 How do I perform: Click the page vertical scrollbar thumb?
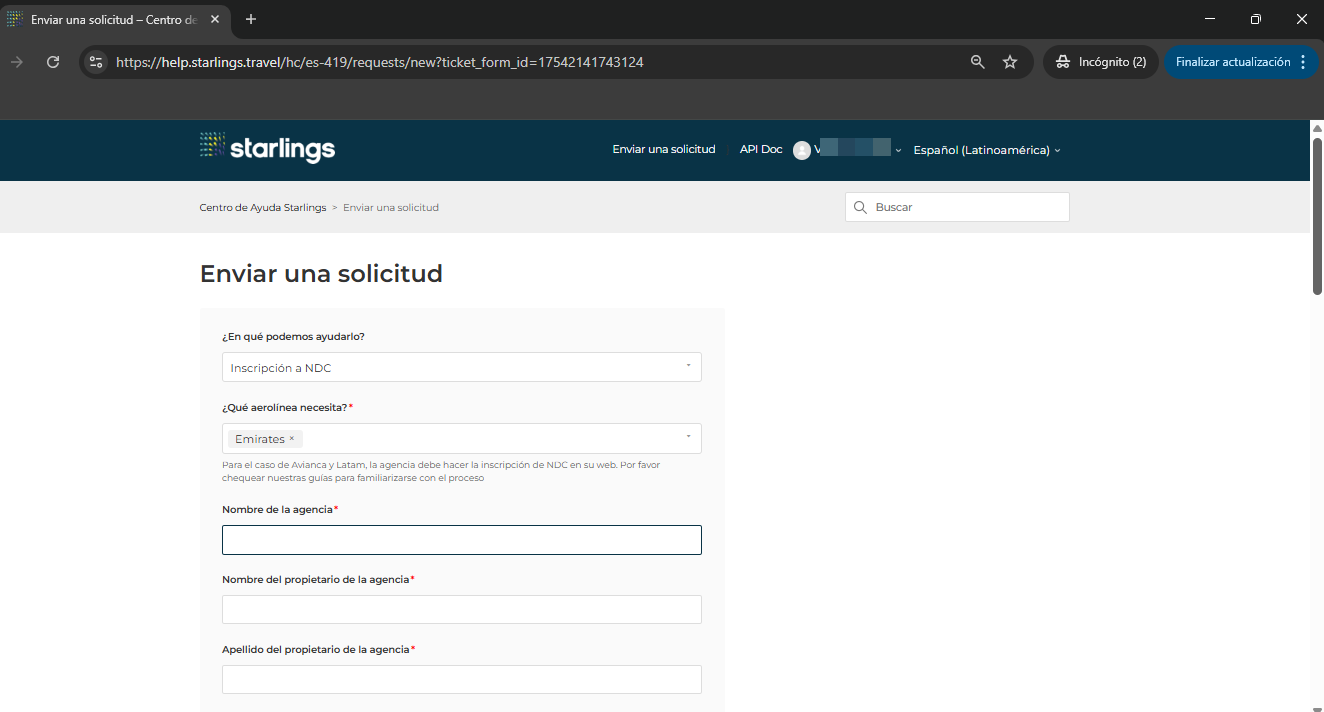1317,215
